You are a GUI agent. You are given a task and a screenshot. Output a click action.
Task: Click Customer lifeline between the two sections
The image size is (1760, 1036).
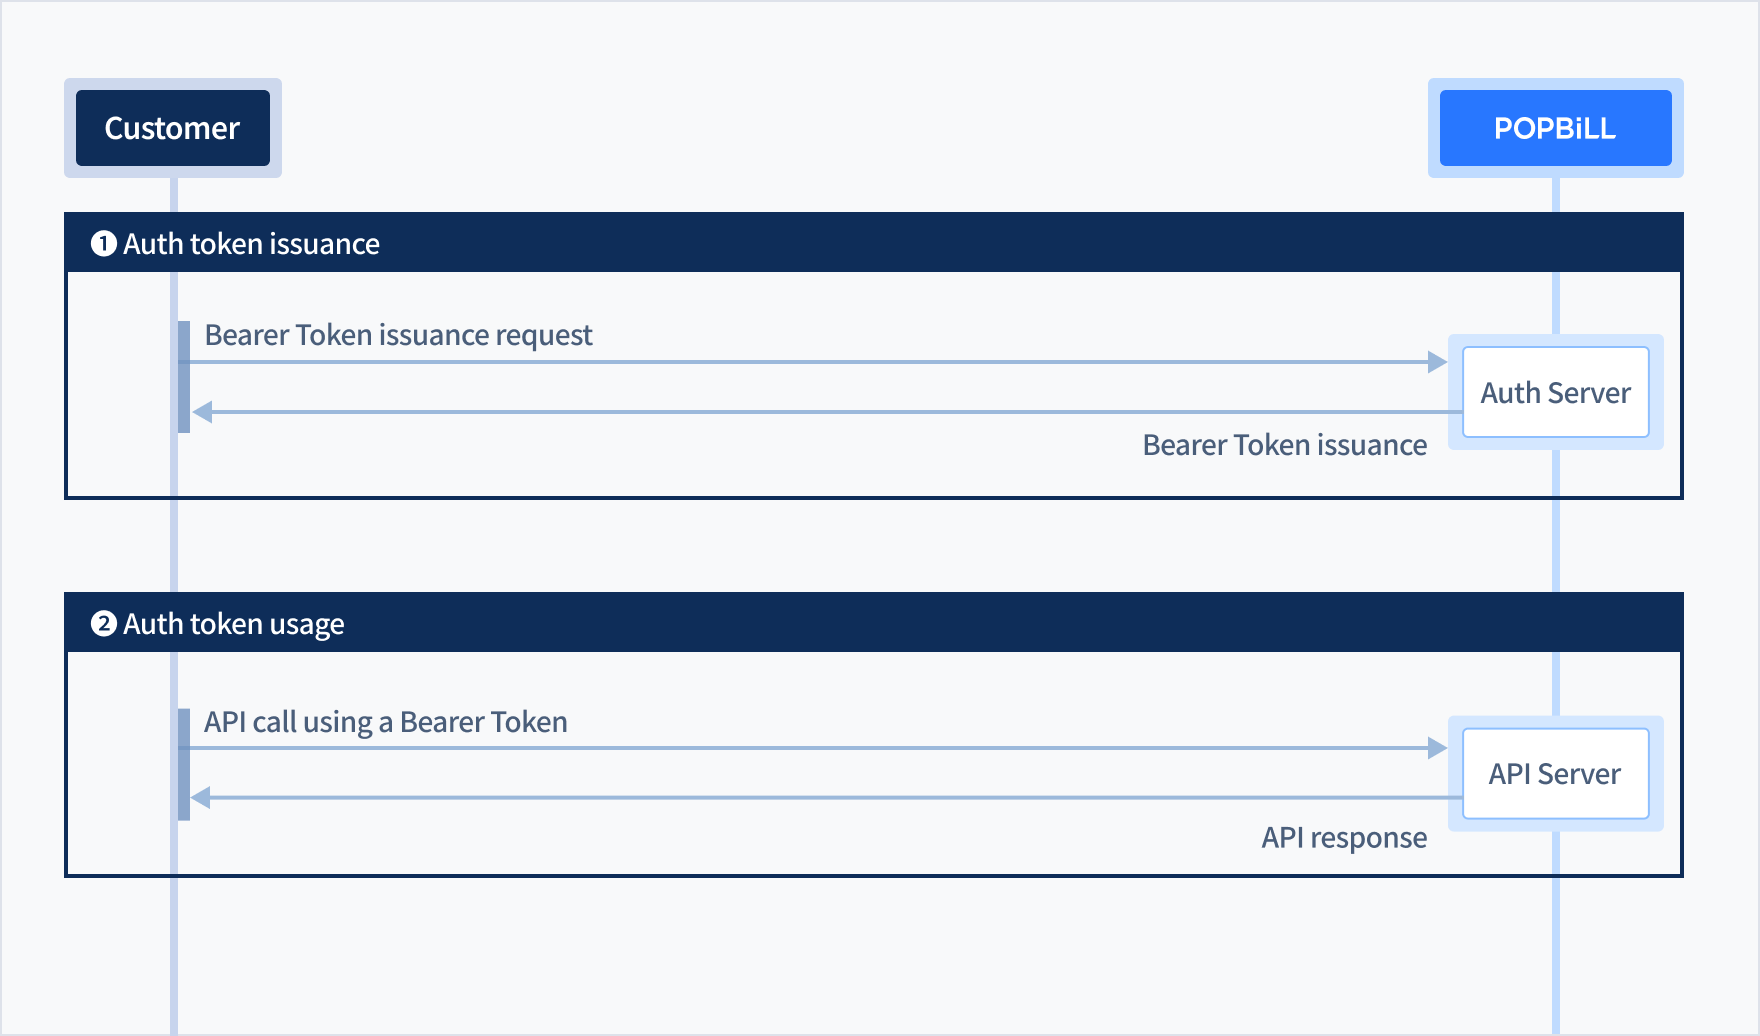[x=174, y=545]
